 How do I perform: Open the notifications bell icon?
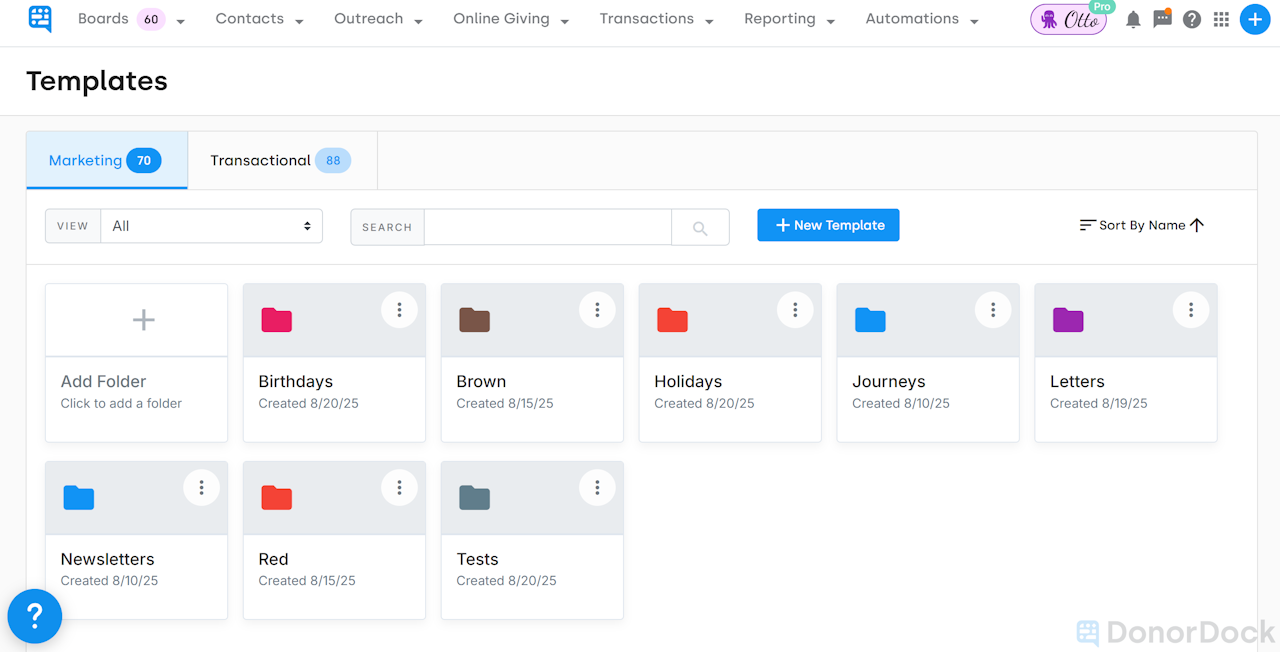click(1132, 19)
